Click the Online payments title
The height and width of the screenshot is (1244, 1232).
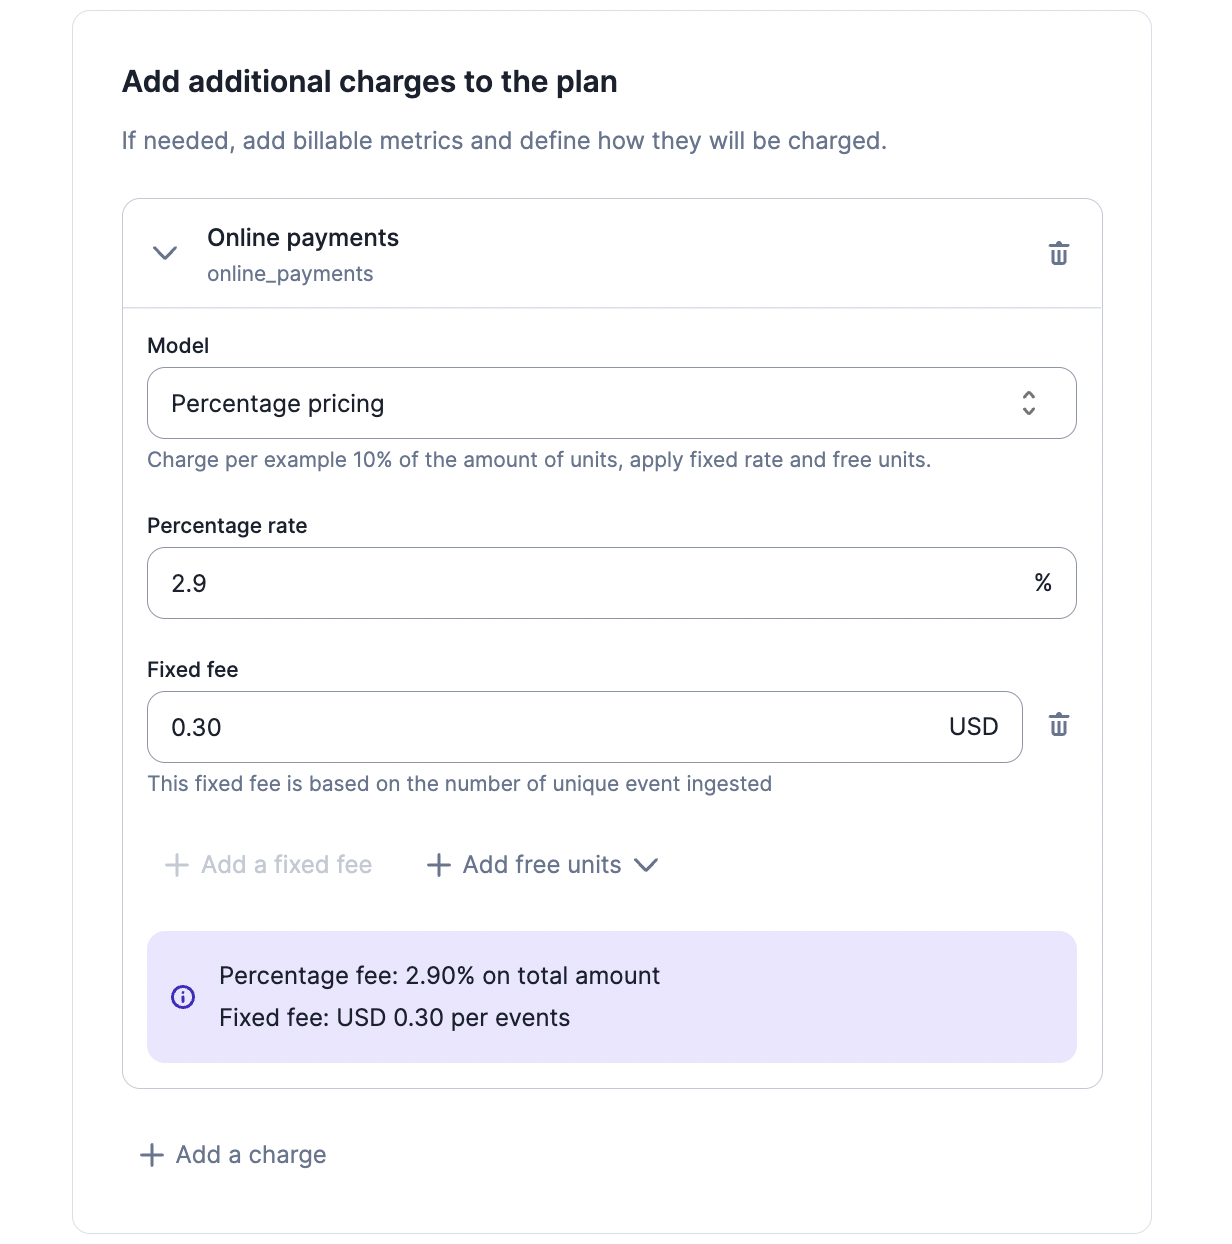tap(303, 238)
